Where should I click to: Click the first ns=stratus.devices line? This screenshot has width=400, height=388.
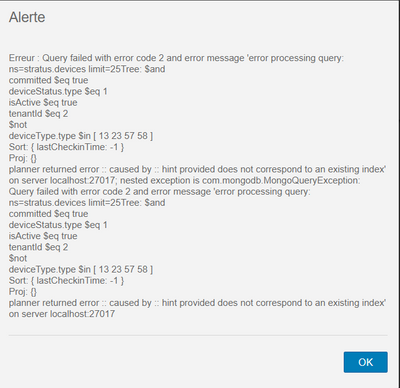(x=87, y=69)
